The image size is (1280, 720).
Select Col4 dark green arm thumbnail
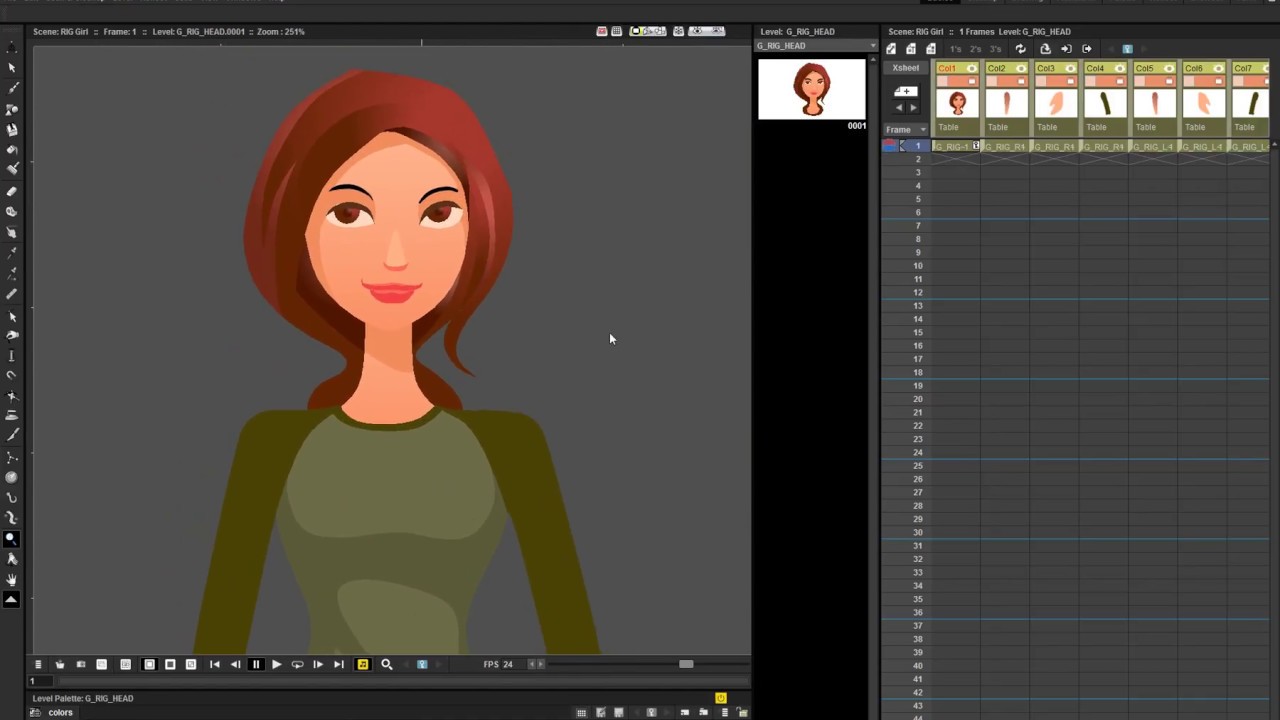(x=1105, y=103)
